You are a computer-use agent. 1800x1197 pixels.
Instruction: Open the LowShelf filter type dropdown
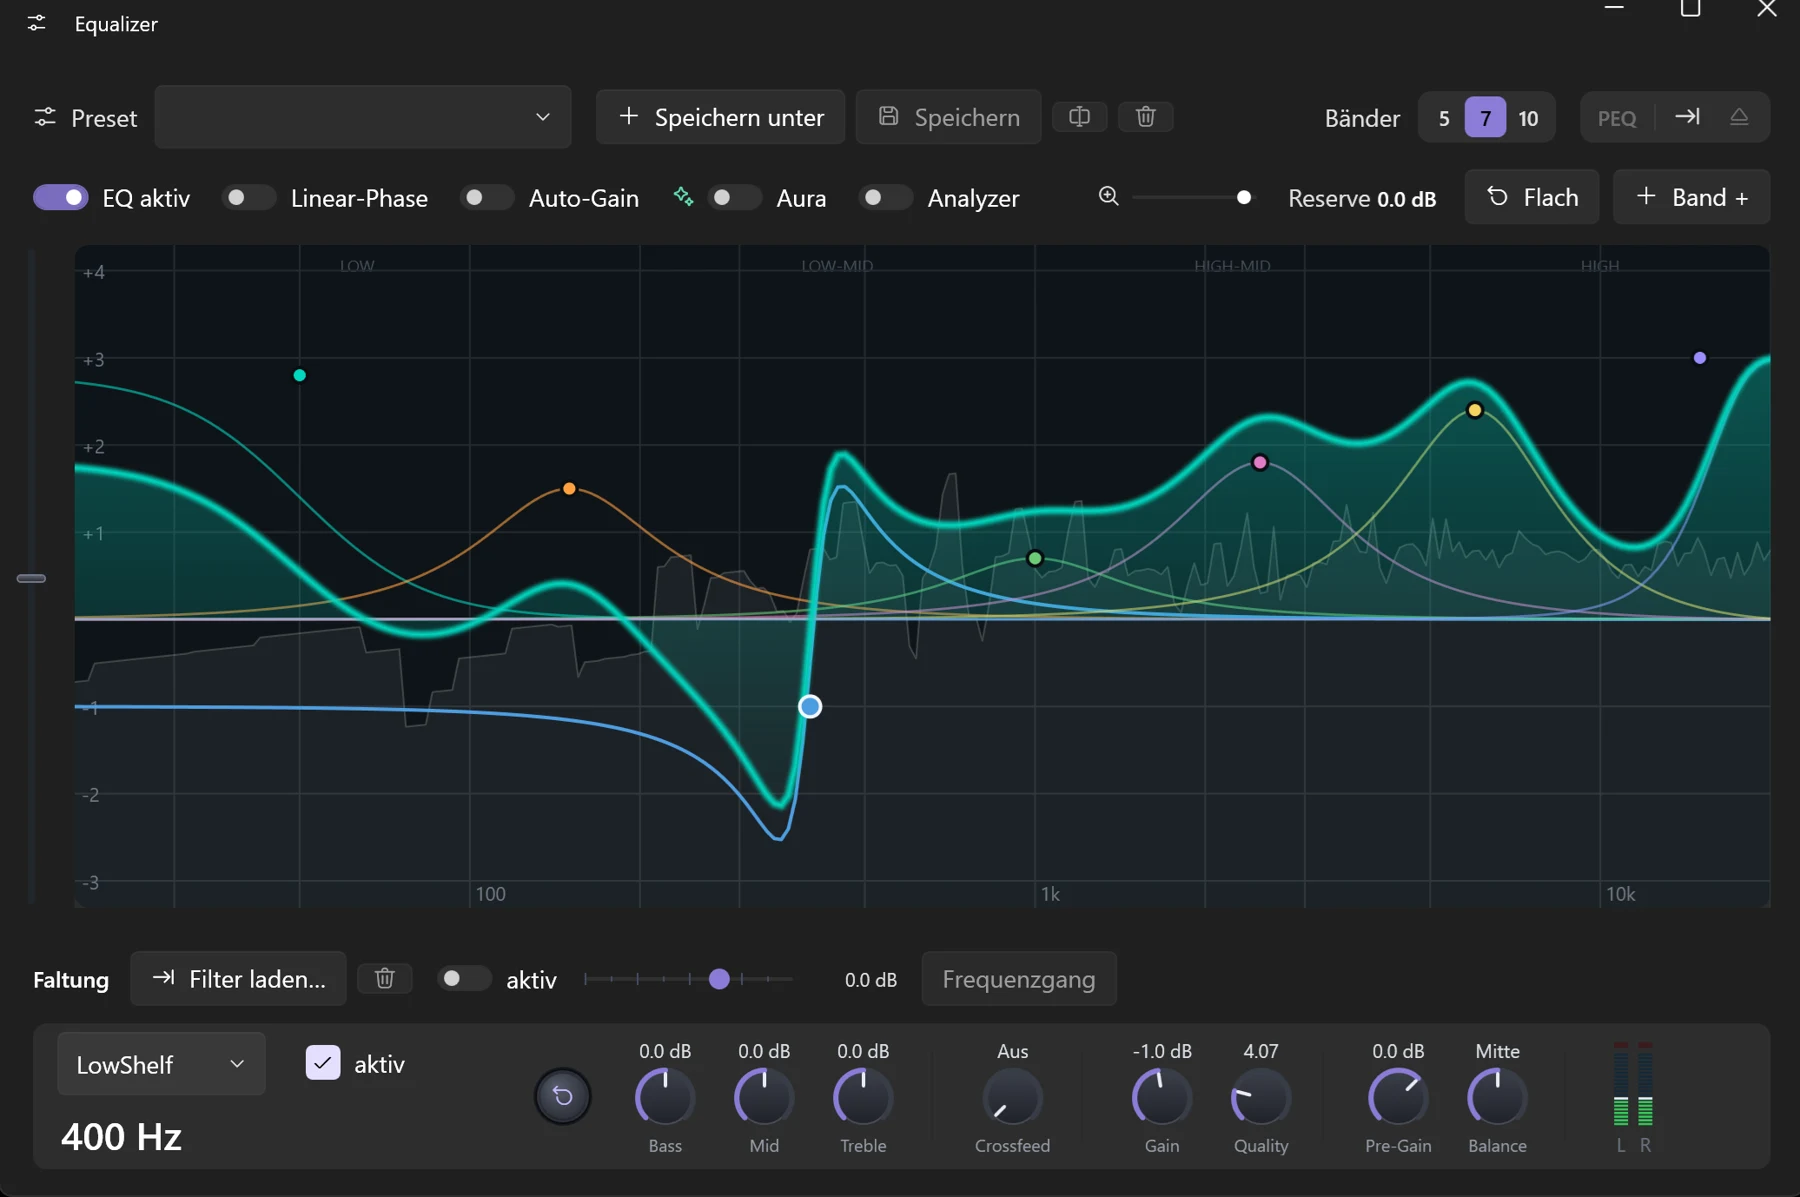point(161,1064)
